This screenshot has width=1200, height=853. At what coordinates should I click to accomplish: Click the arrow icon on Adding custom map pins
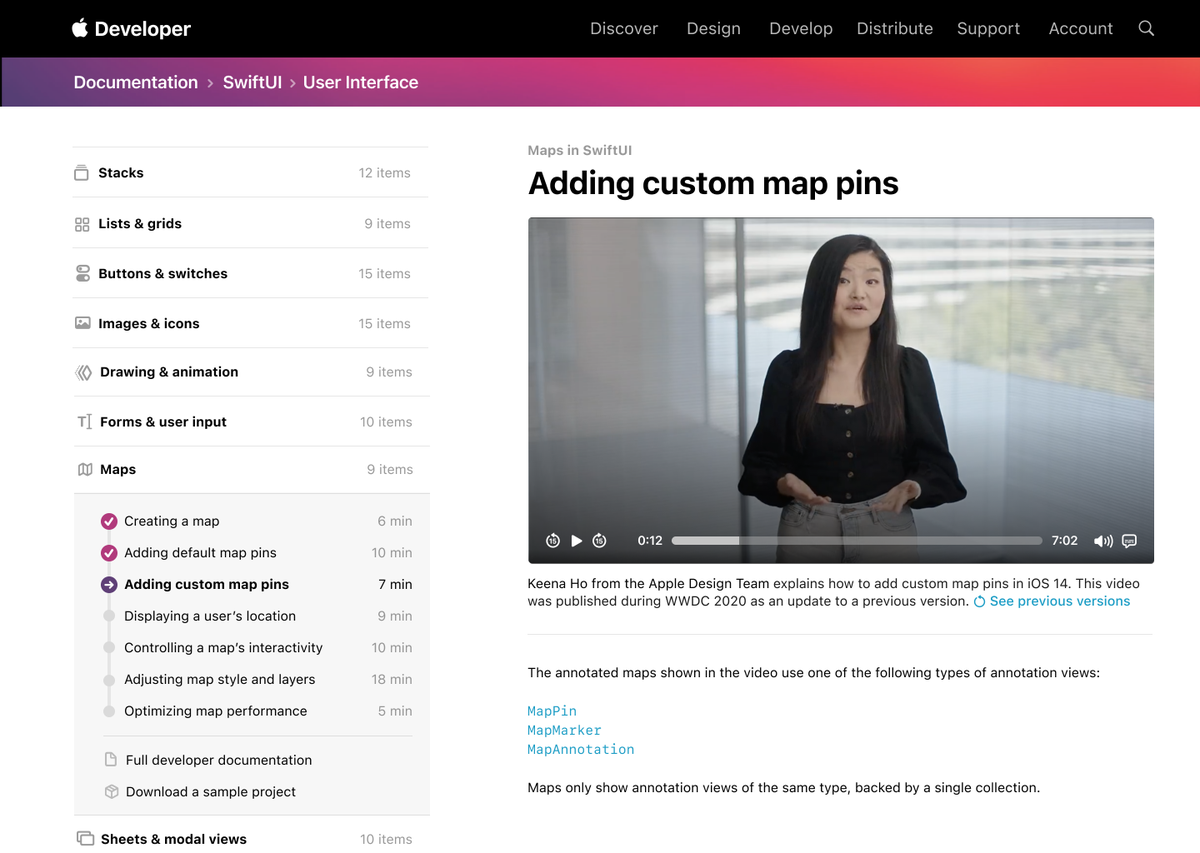click(109, 585)
